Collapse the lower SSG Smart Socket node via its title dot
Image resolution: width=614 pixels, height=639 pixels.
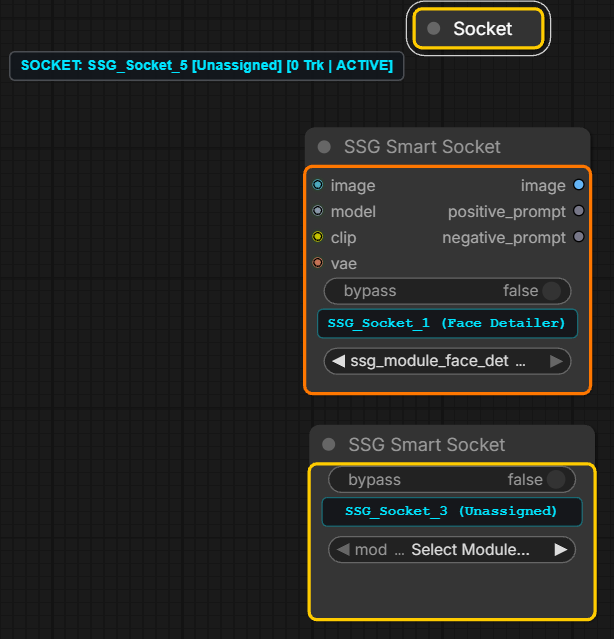point(329,444)
